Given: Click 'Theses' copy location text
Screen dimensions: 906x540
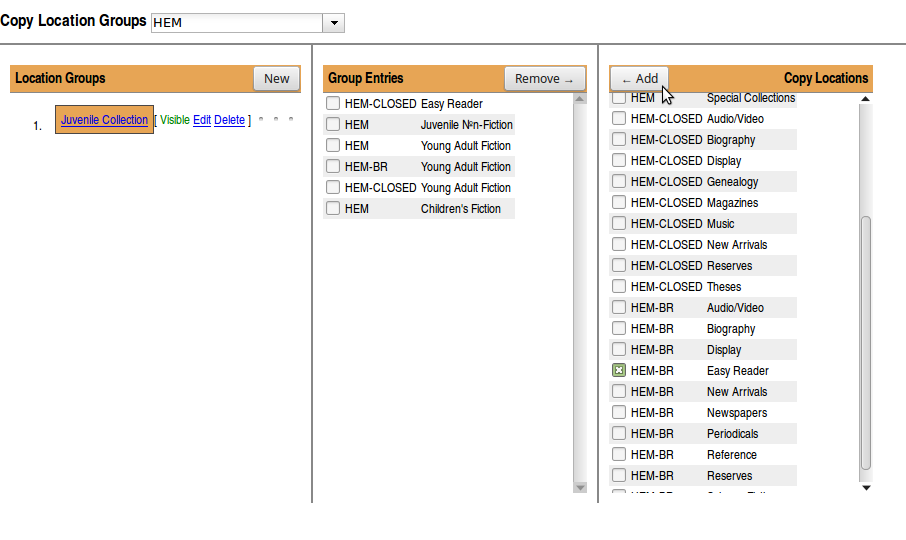Looking at the screenshot, I should click(723, 286).
